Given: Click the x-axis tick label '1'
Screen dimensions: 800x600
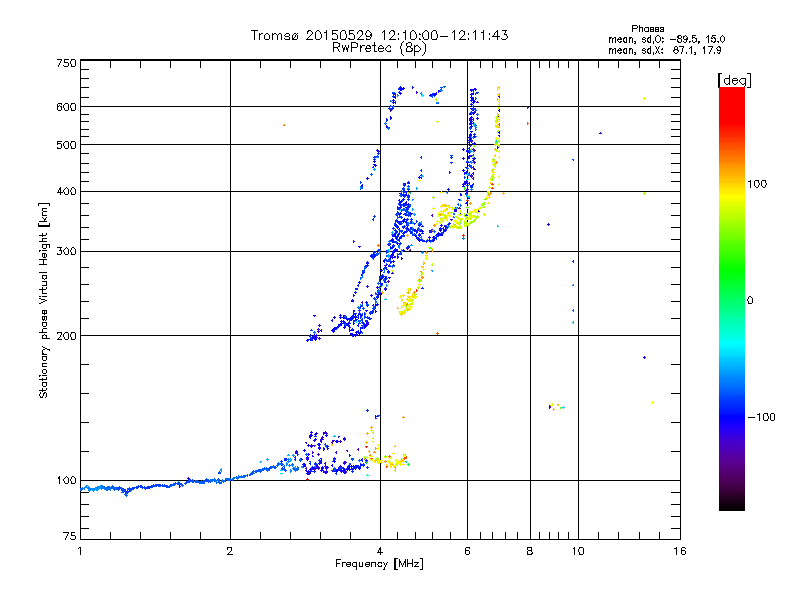Looking at the screenshot, I should (80, 551).
